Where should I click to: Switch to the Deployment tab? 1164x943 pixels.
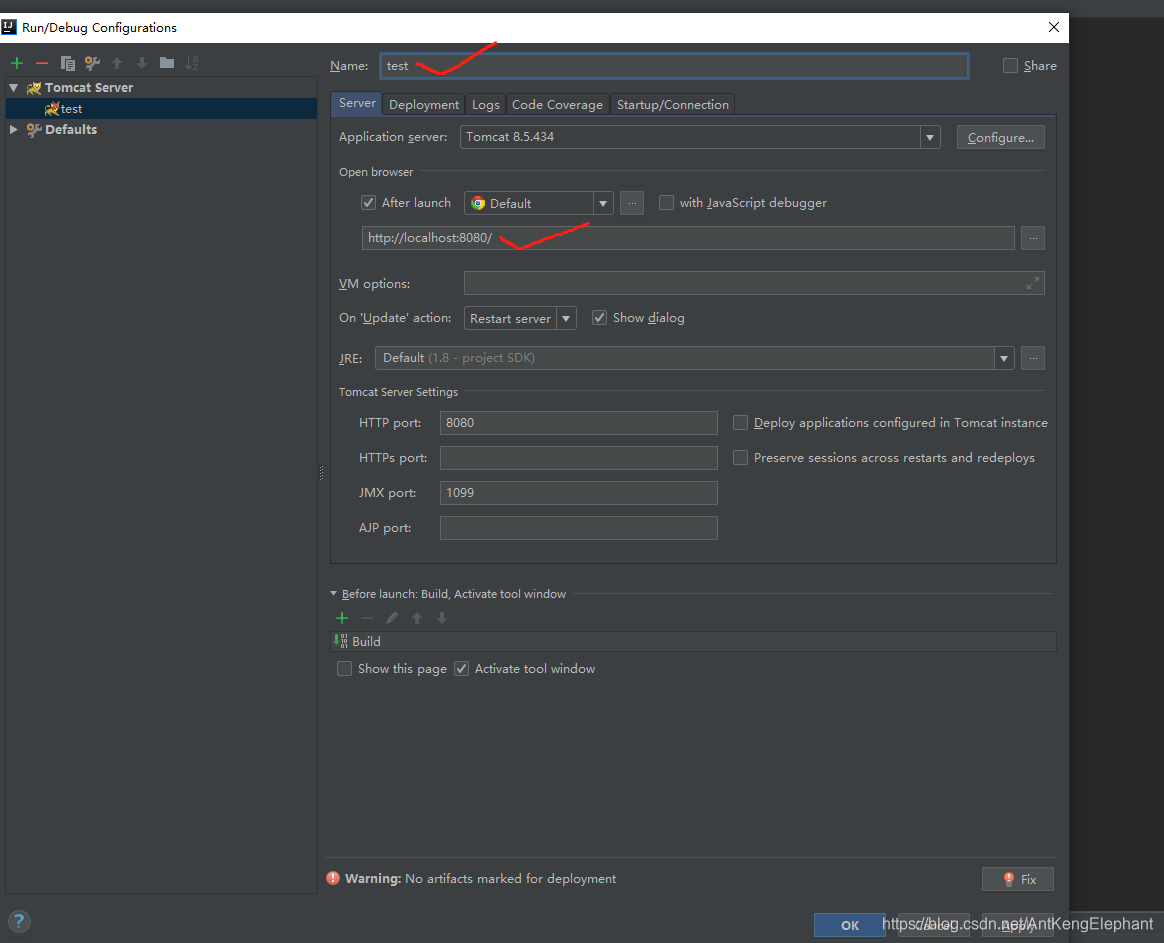[x=424, y=105]
